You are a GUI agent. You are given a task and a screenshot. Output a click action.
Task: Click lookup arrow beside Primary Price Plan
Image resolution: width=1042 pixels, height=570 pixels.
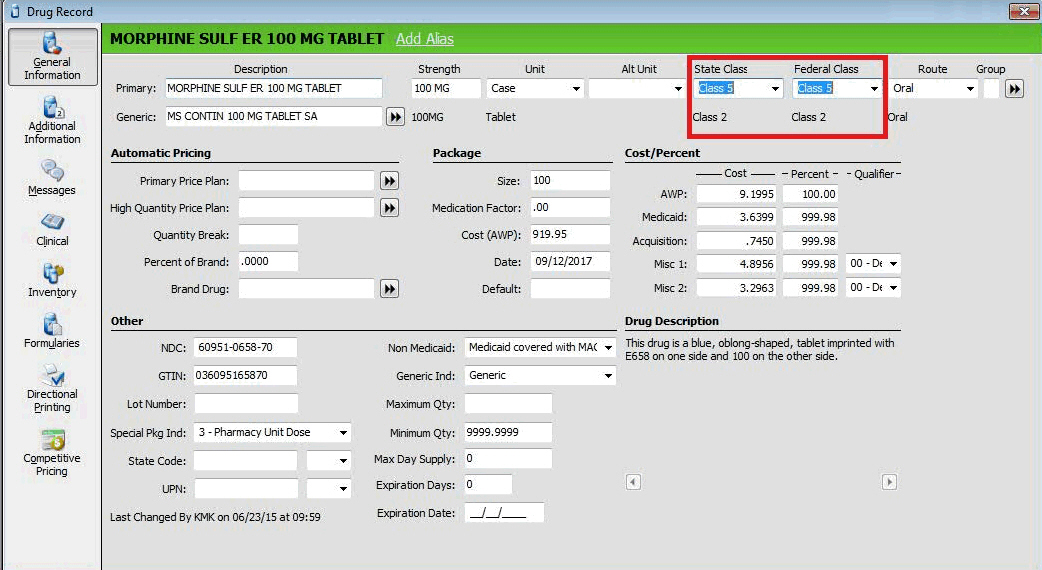point(390,181)
